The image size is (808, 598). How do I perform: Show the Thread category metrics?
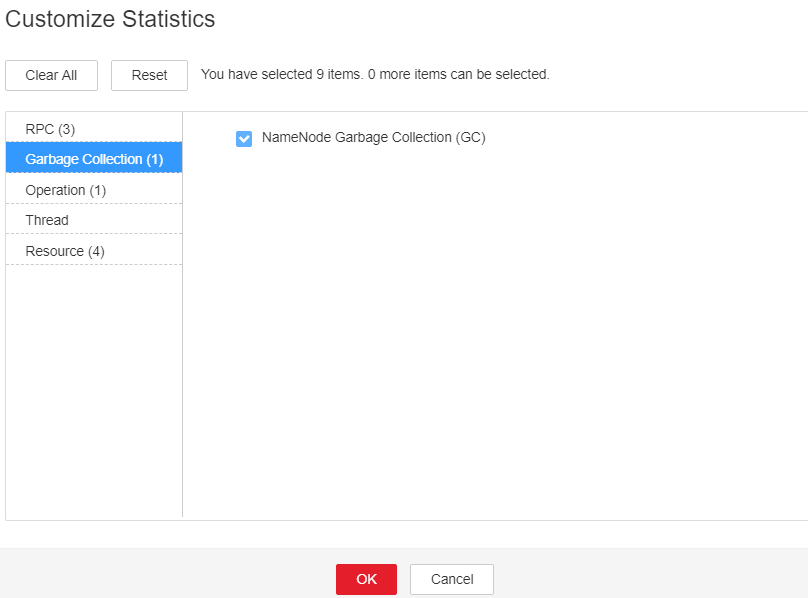tap(94, 220)
